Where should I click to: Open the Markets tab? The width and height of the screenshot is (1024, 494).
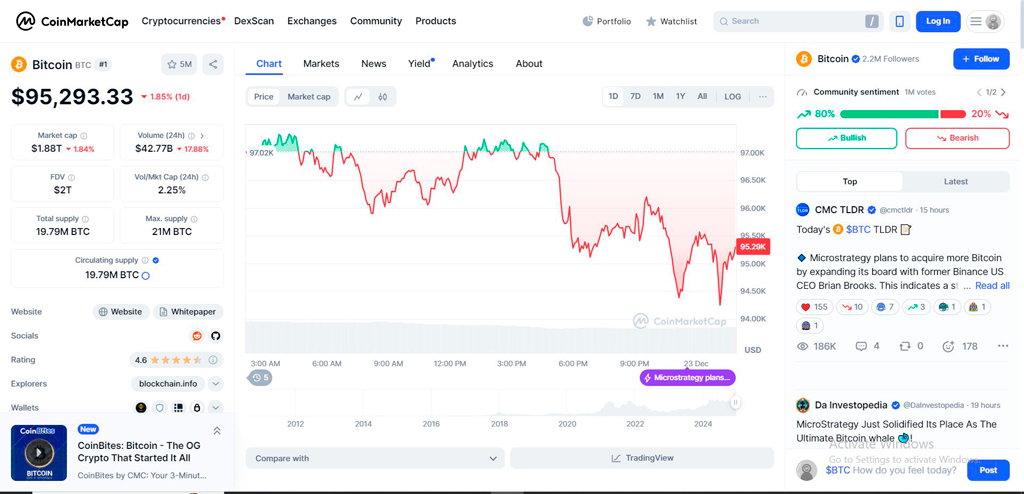321,64
